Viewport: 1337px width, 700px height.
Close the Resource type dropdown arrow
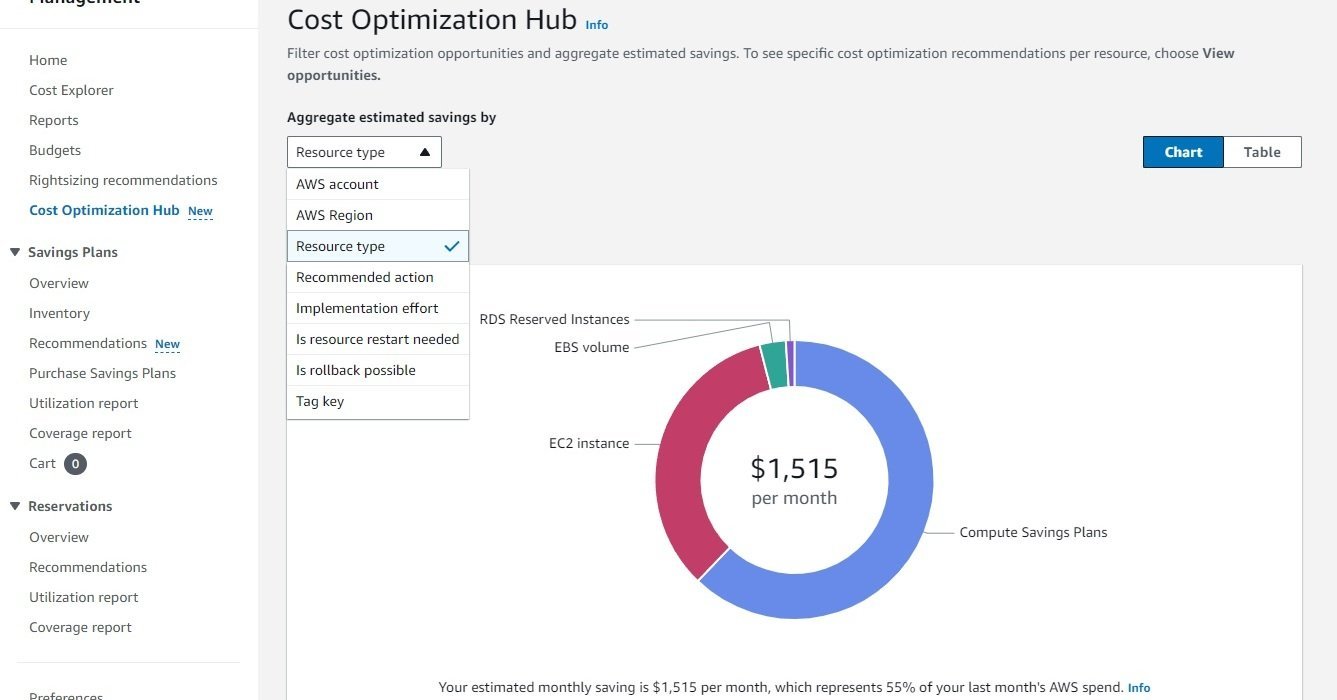tap(425, 152)
